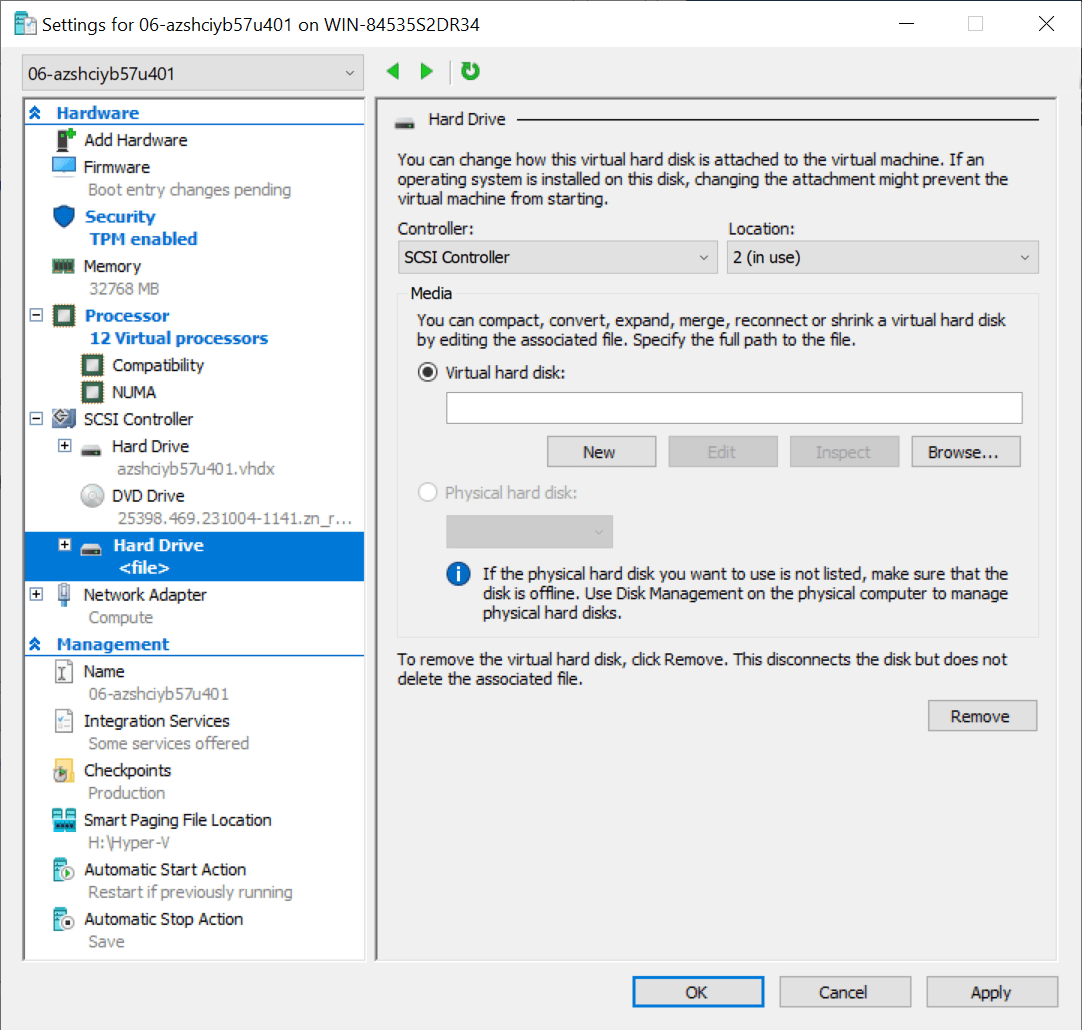
Task: Click the Automatic Start Action icon
Action: pyautogui.click(x=63, y=870)
